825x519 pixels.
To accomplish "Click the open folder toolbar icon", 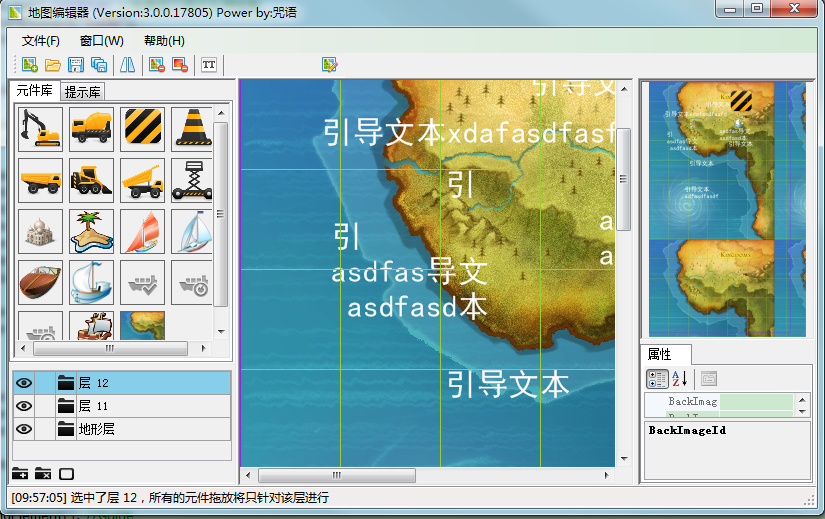I will [x=53, y=65].
